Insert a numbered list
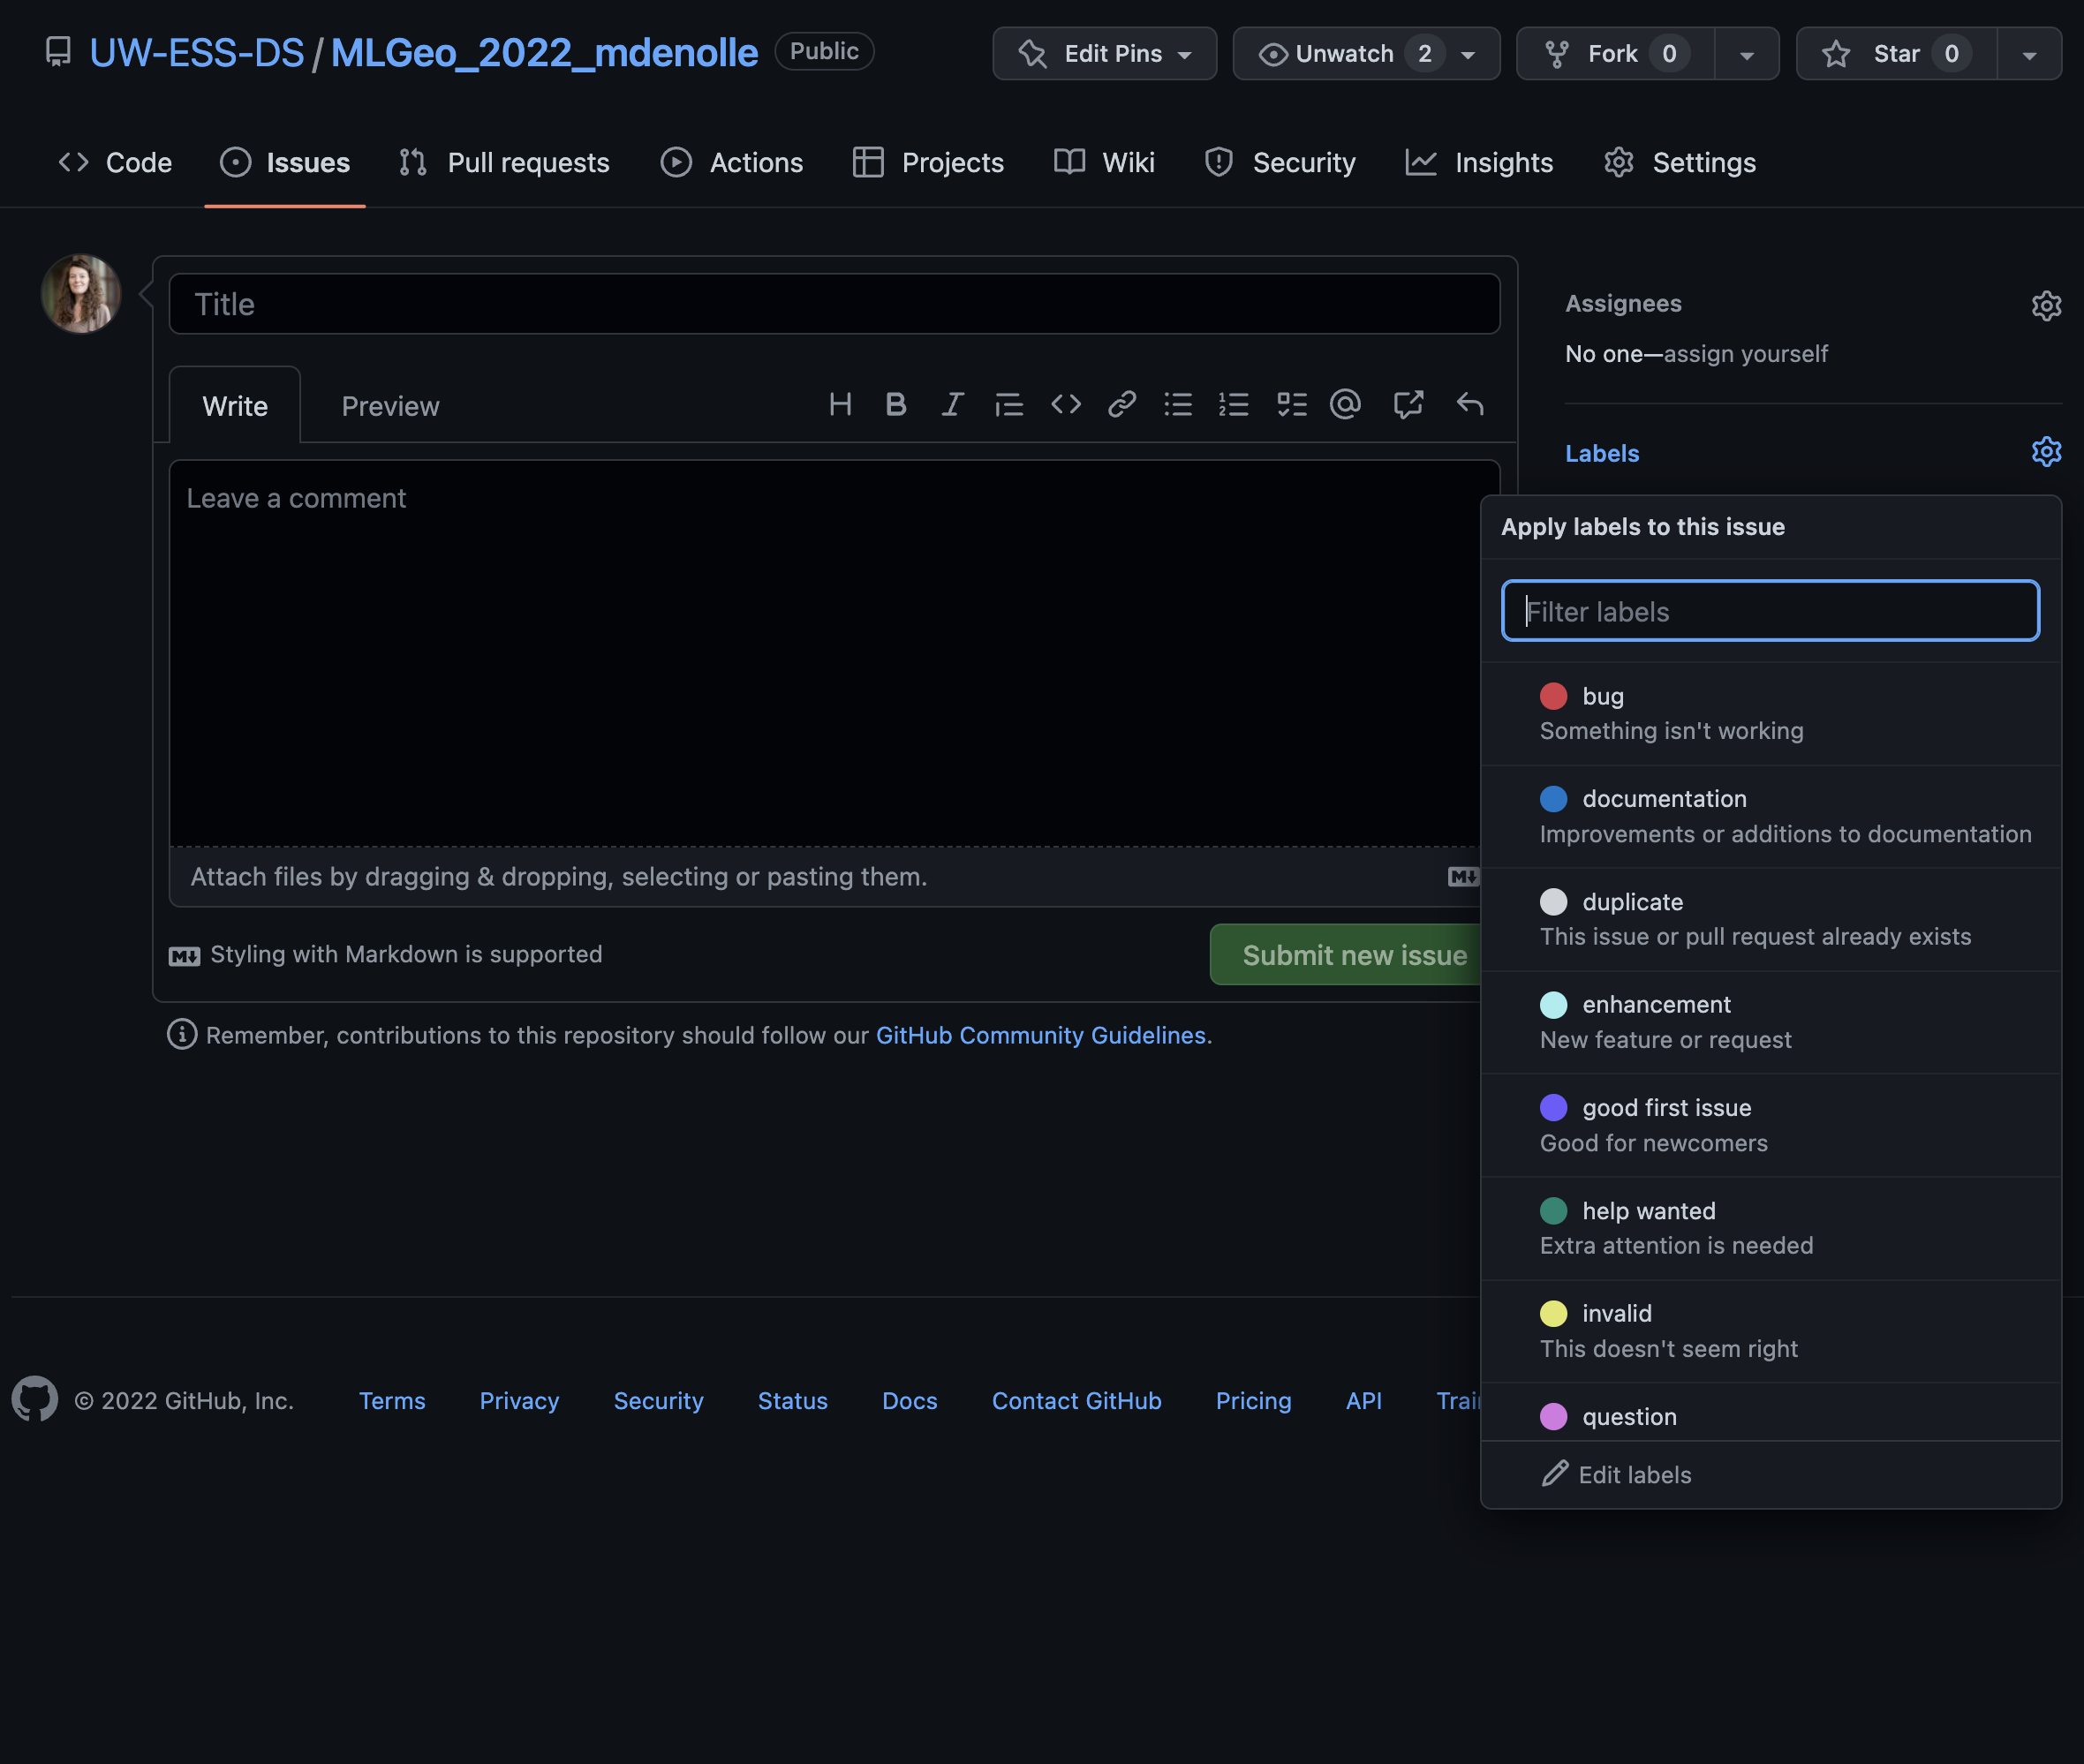The height and width of the screenshot is (1764, 2084). (1234, 404)
